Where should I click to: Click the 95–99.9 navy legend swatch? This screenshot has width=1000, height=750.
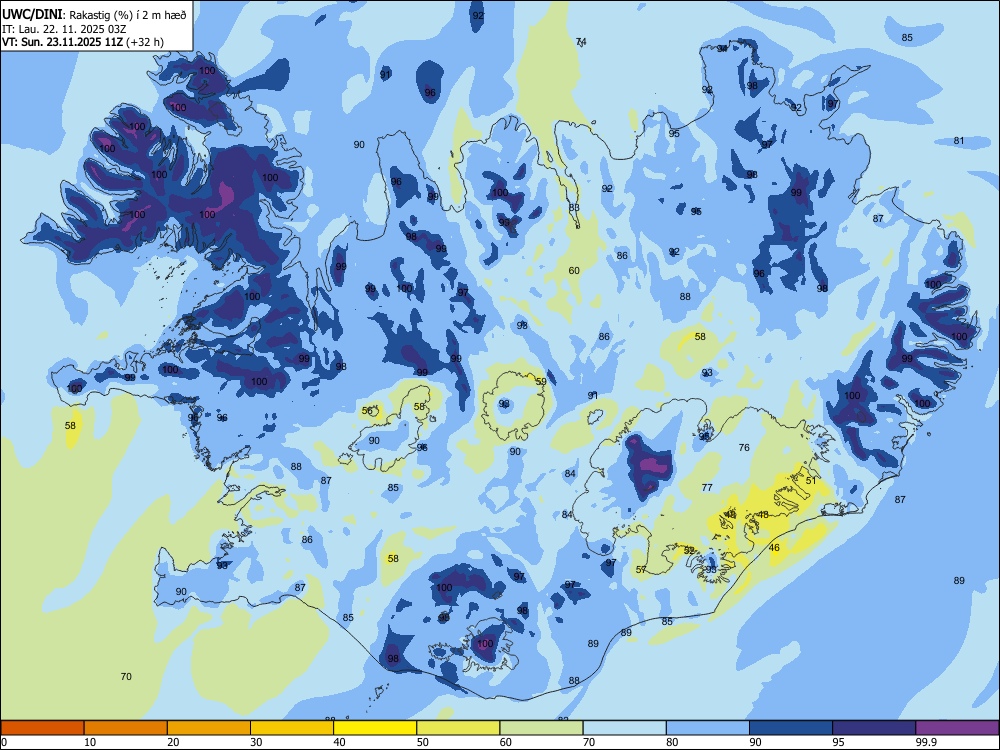[x=874, y=728]
